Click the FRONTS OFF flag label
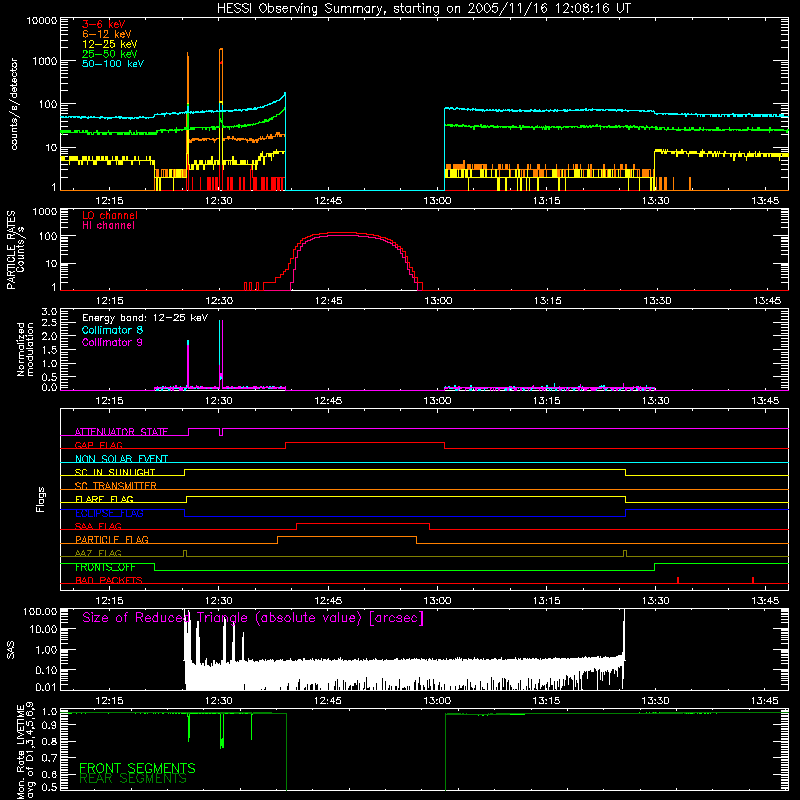Image resolution: width=800 pixels, height=800 pixels. [105, 567]
